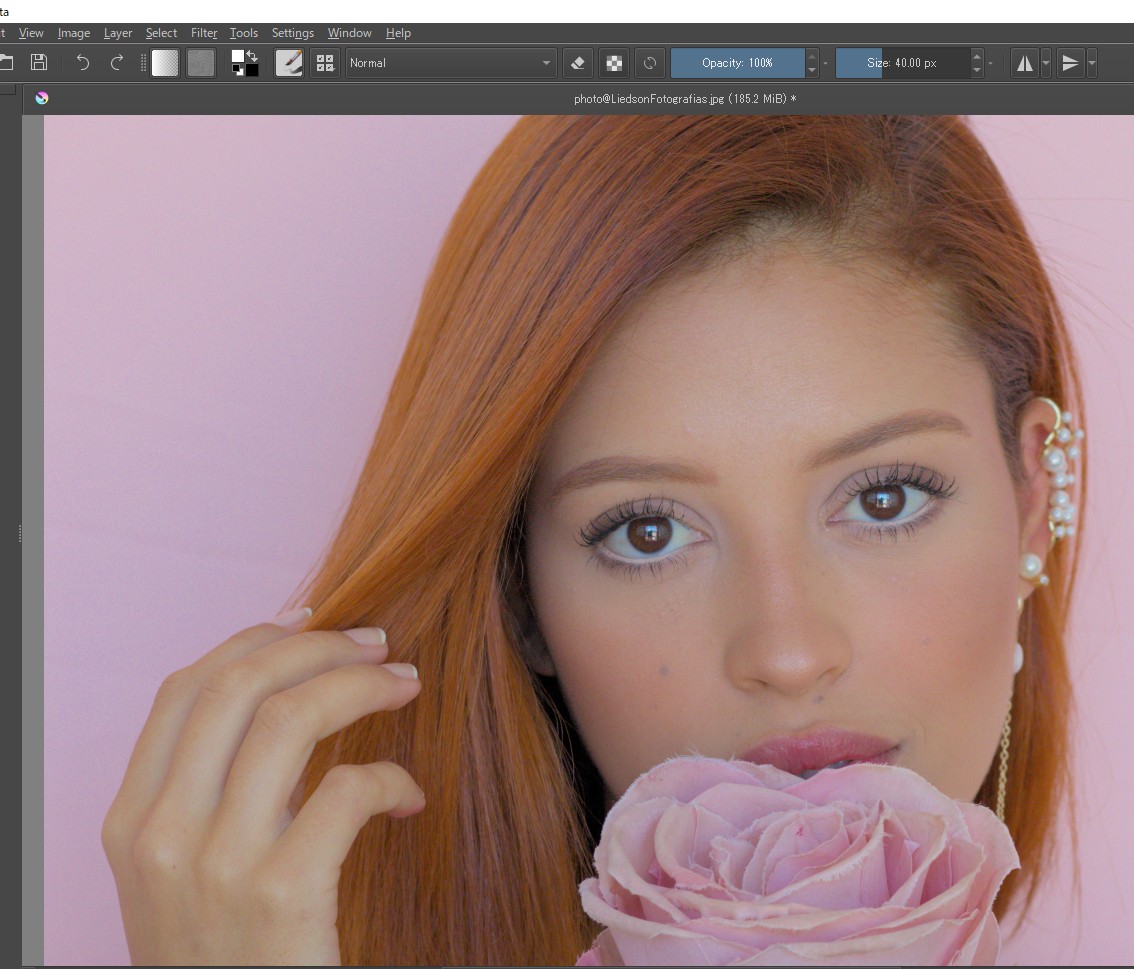Screen dimensions: 1134x969
Task: Reload the original brush preset
Action: point(649,62)
